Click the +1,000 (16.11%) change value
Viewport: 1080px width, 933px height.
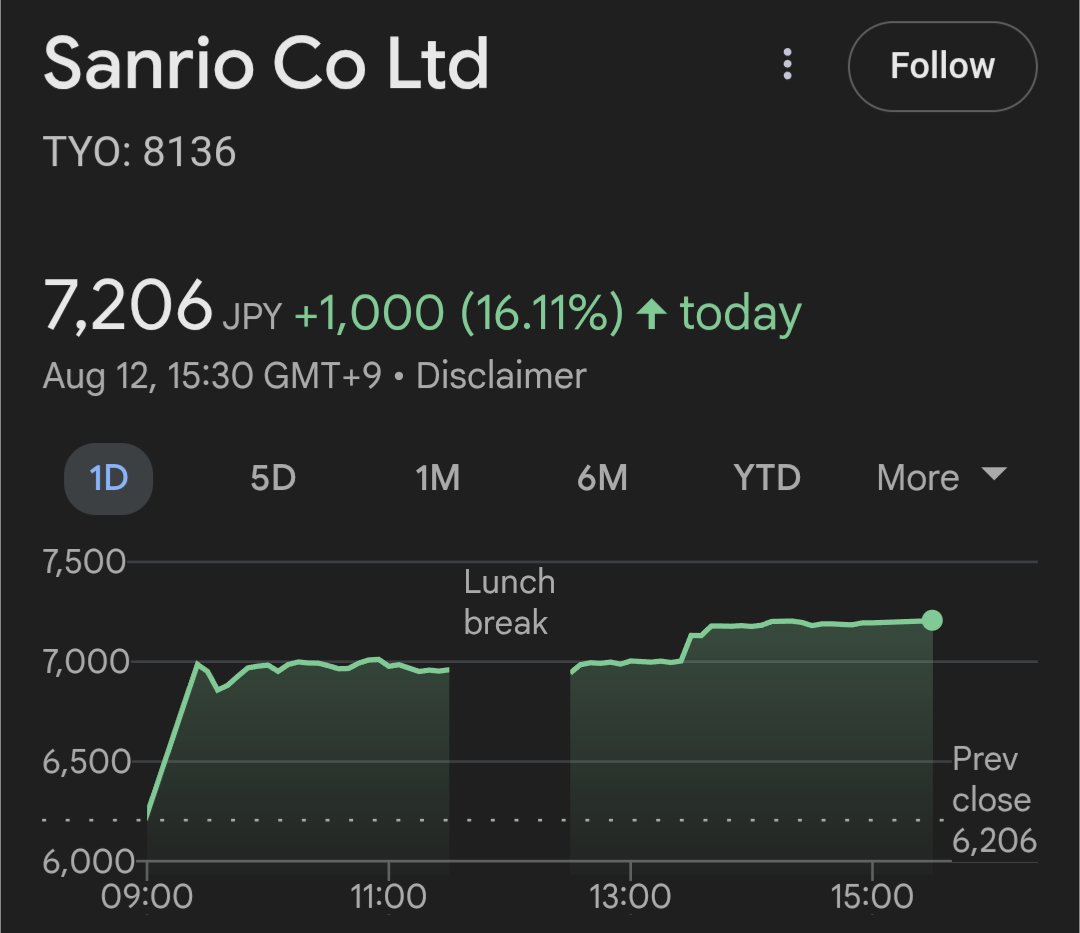point(458,313)
